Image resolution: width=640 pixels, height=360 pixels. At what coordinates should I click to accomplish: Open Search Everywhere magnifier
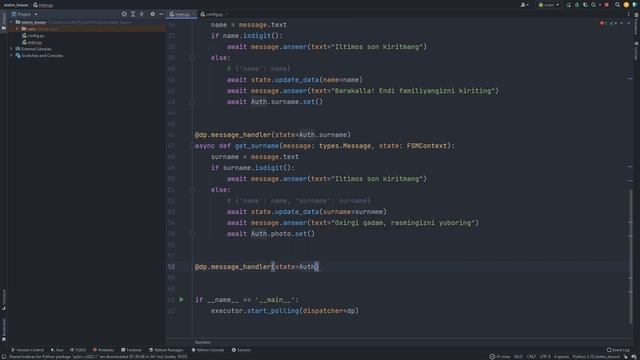pos(618,5)
